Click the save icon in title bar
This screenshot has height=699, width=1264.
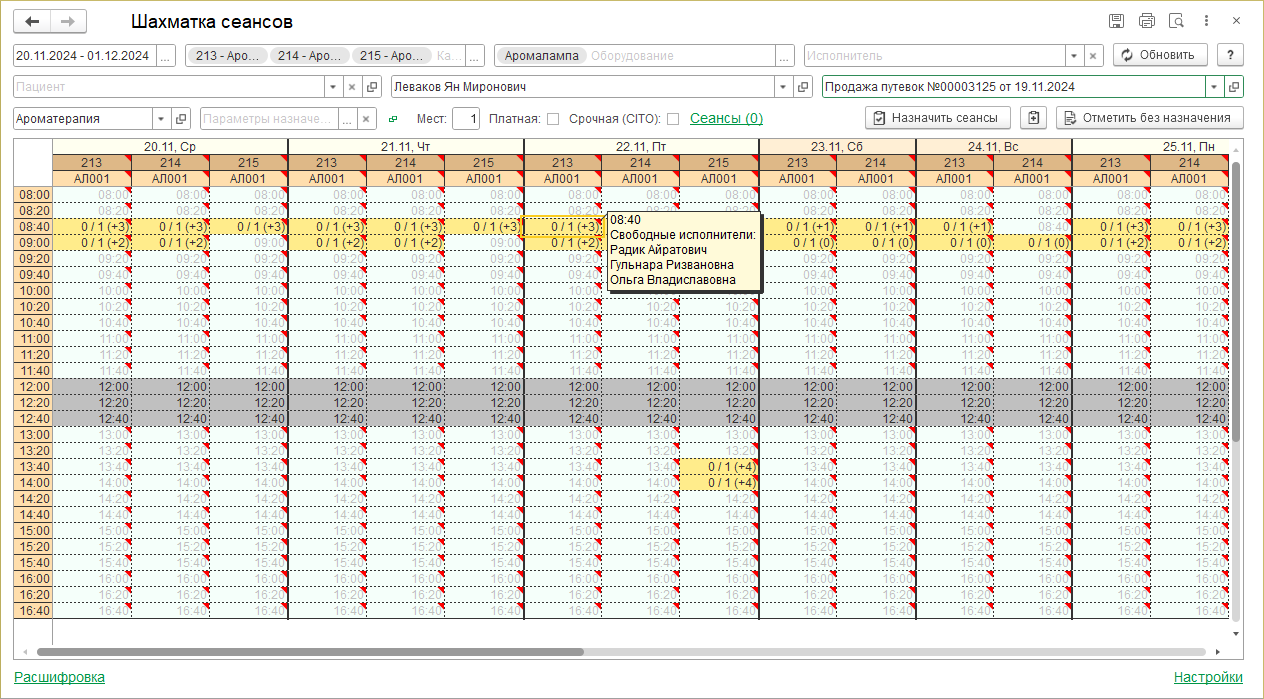pyautogui.click(x=1117, y=21)
